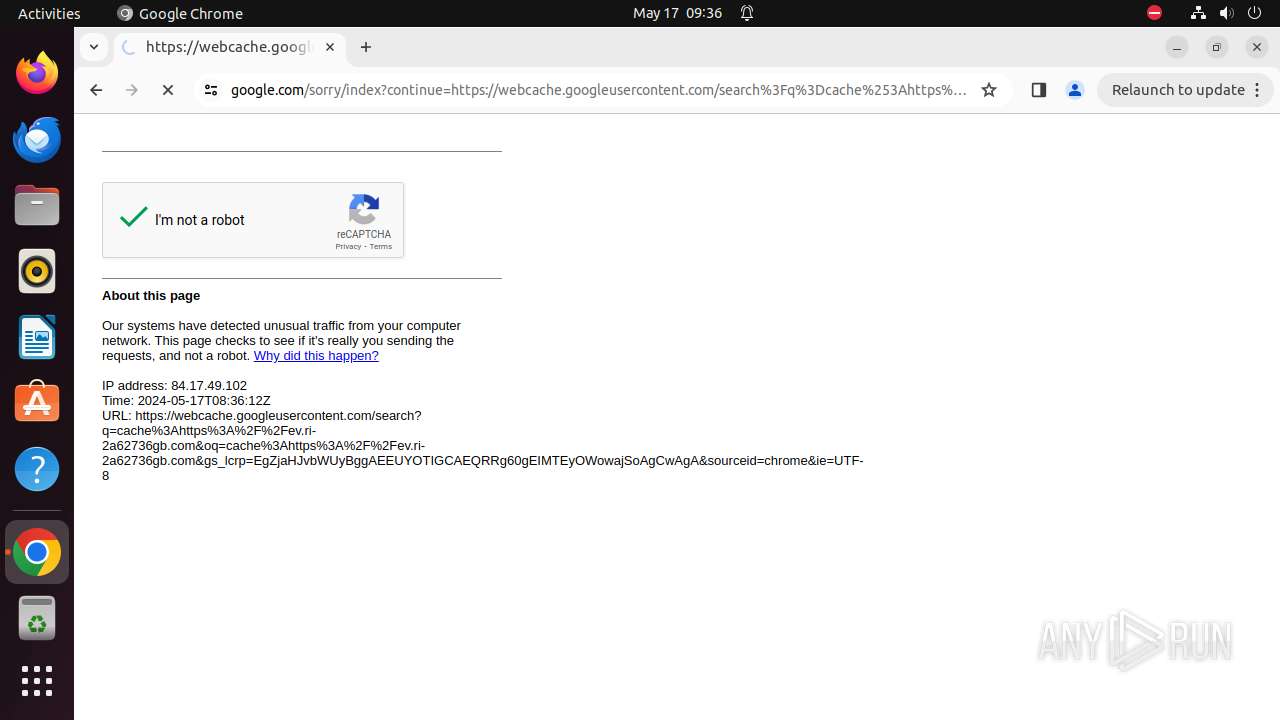Open the clock and calendar, May 17 09:36

[677, 13]
